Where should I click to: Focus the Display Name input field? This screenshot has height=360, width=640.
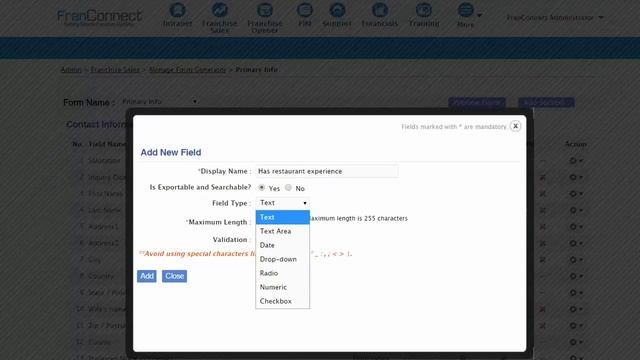click(327, 171)
